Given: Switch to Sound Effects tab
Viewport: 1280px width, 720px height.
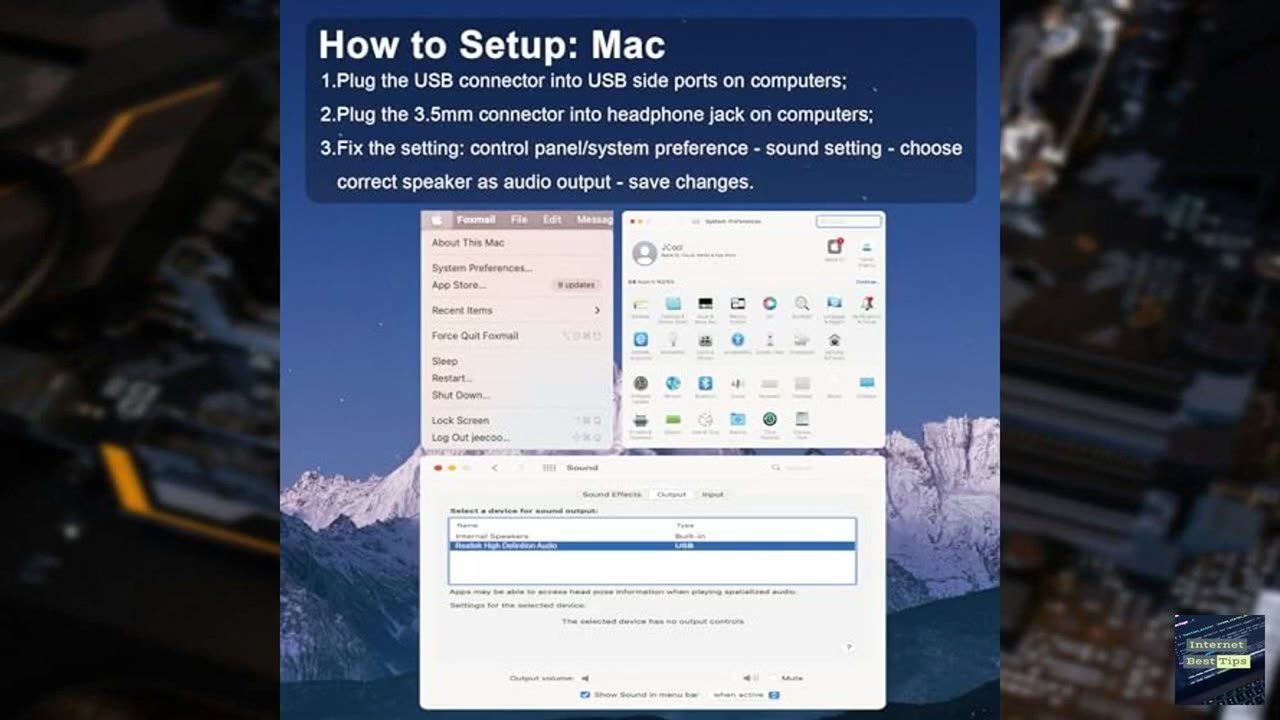Looking at the screenshot, I should point(612,494).
